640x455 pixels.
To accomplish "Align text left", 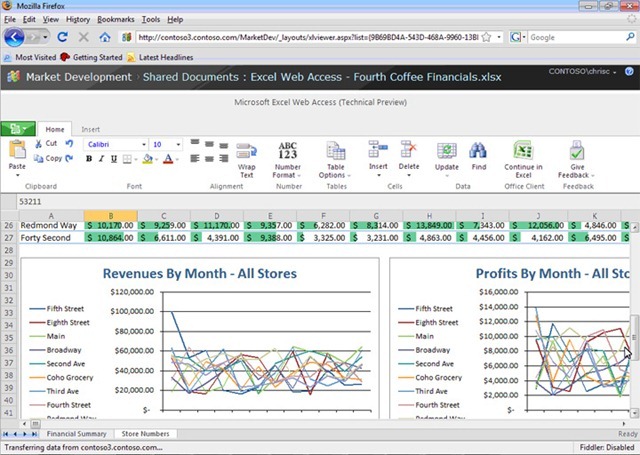I will [195, 158].
